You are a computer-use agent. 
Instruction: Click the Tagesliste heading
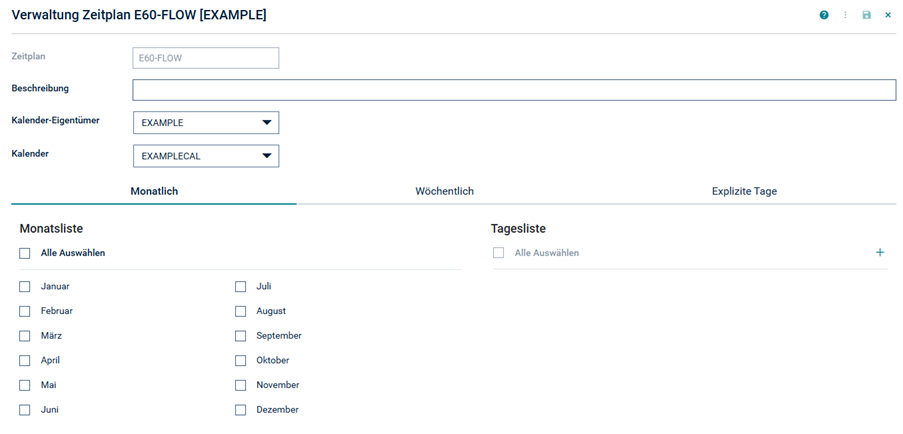518,229
